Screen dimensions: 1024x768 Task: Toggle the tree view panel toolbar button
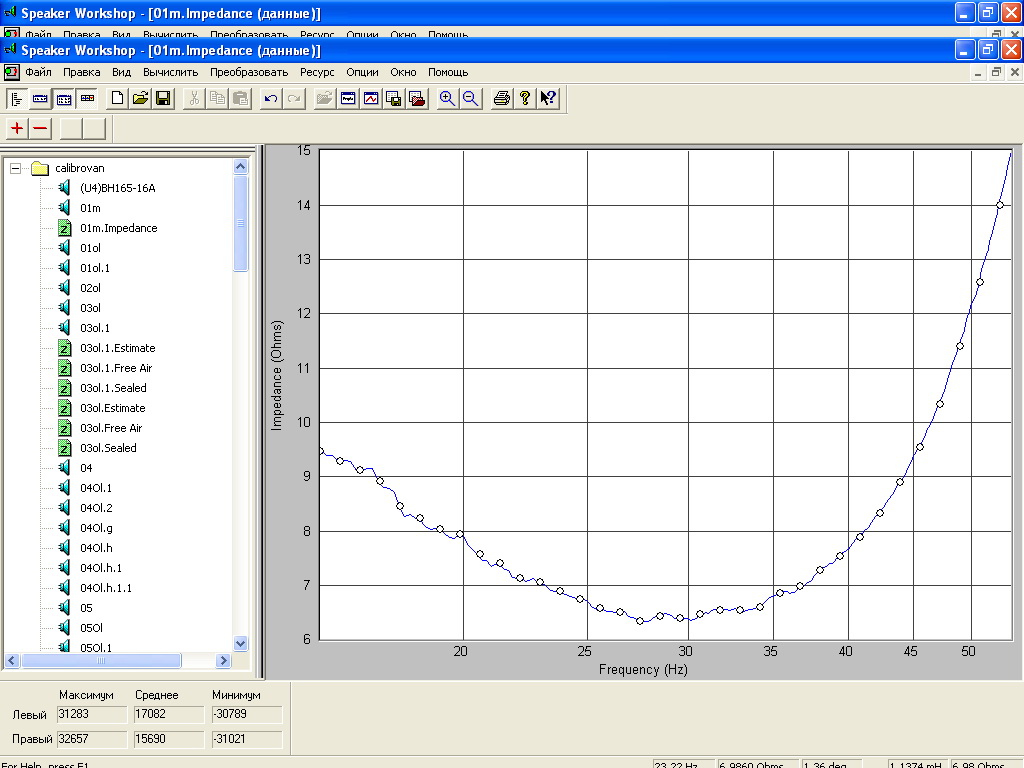(x=17, y=98)
